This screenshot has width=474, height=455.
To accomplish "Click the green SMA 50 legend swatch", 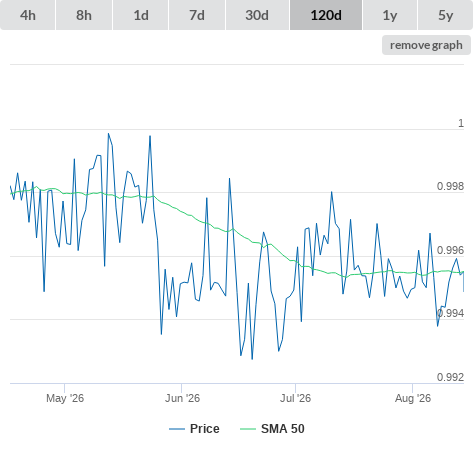I will pyautogui.click(x=248, y=429).
